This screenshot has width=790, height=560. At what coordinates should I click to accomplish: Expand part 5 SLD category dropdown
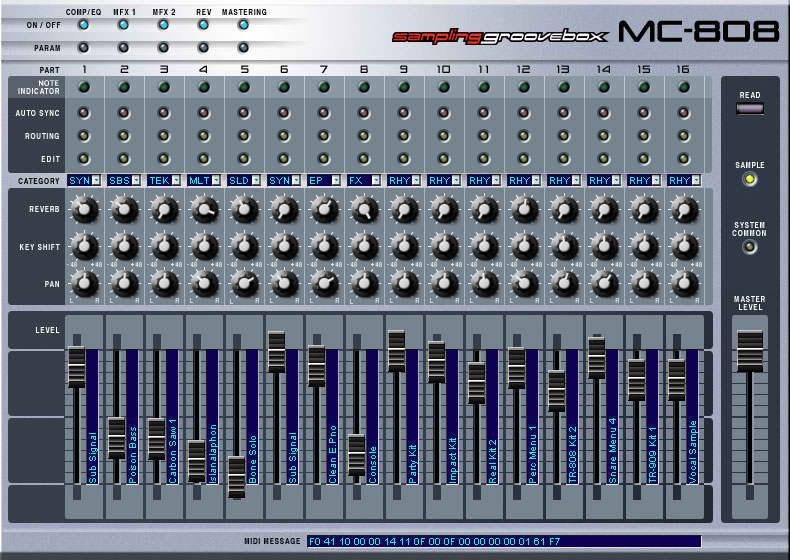click(x=256, y=180)
